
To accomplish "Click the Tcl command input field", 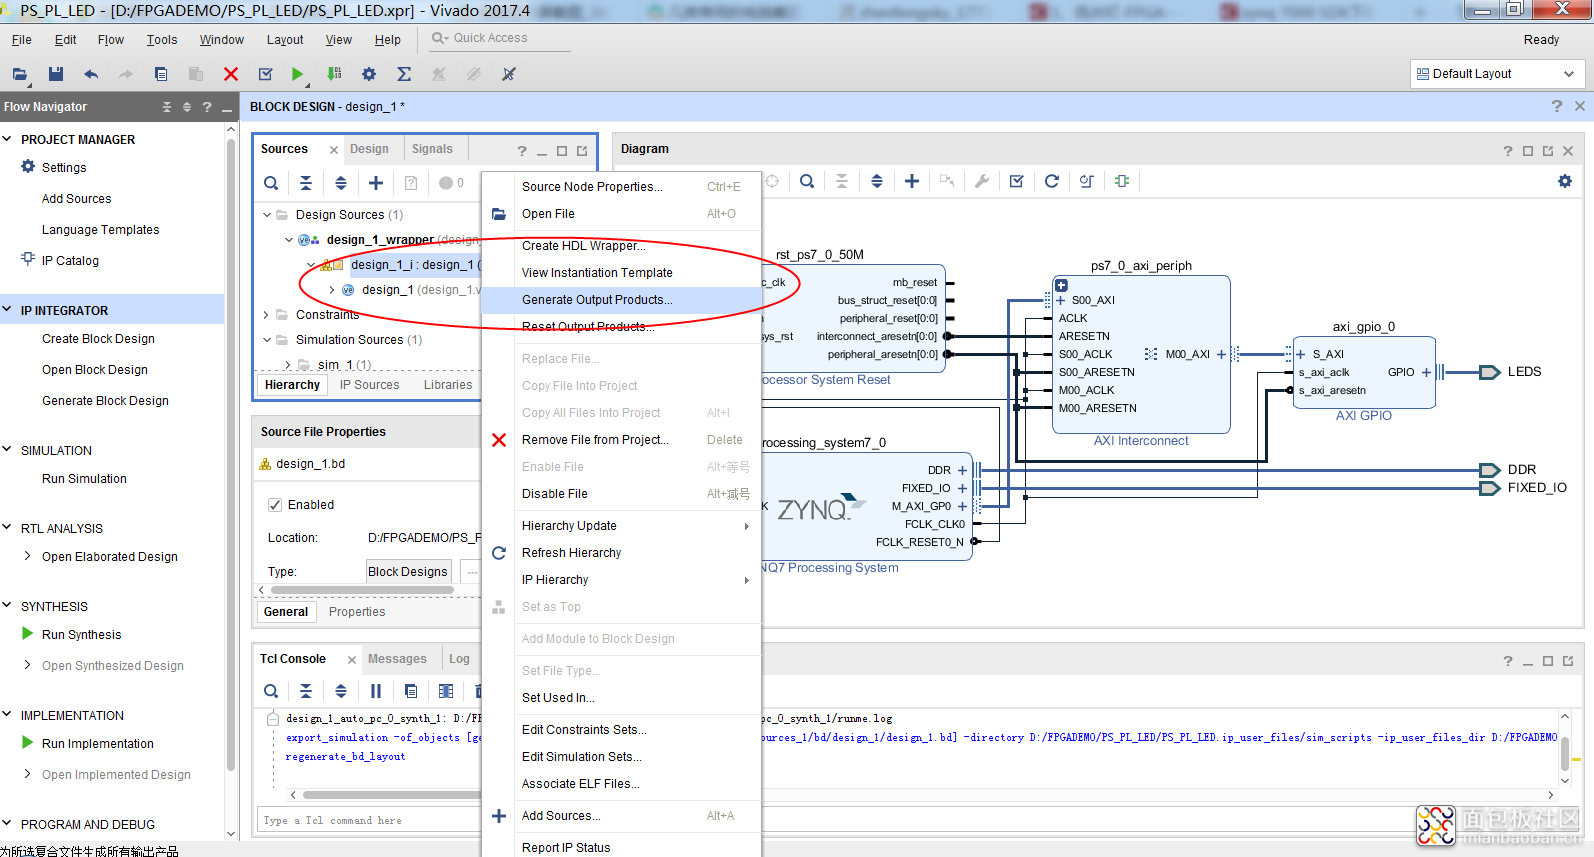I will pos(369,820).
